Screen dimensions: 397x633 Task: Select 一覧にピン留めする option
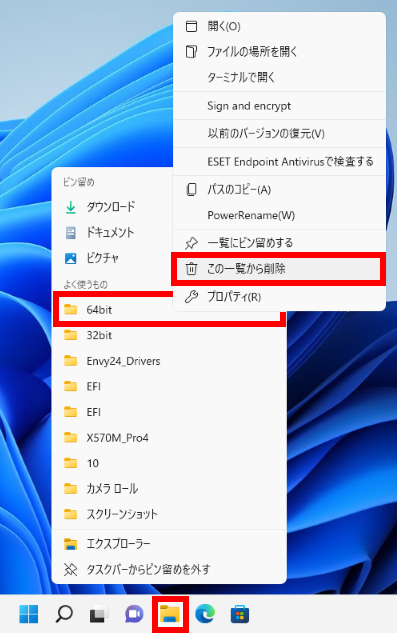coord(279,243)
